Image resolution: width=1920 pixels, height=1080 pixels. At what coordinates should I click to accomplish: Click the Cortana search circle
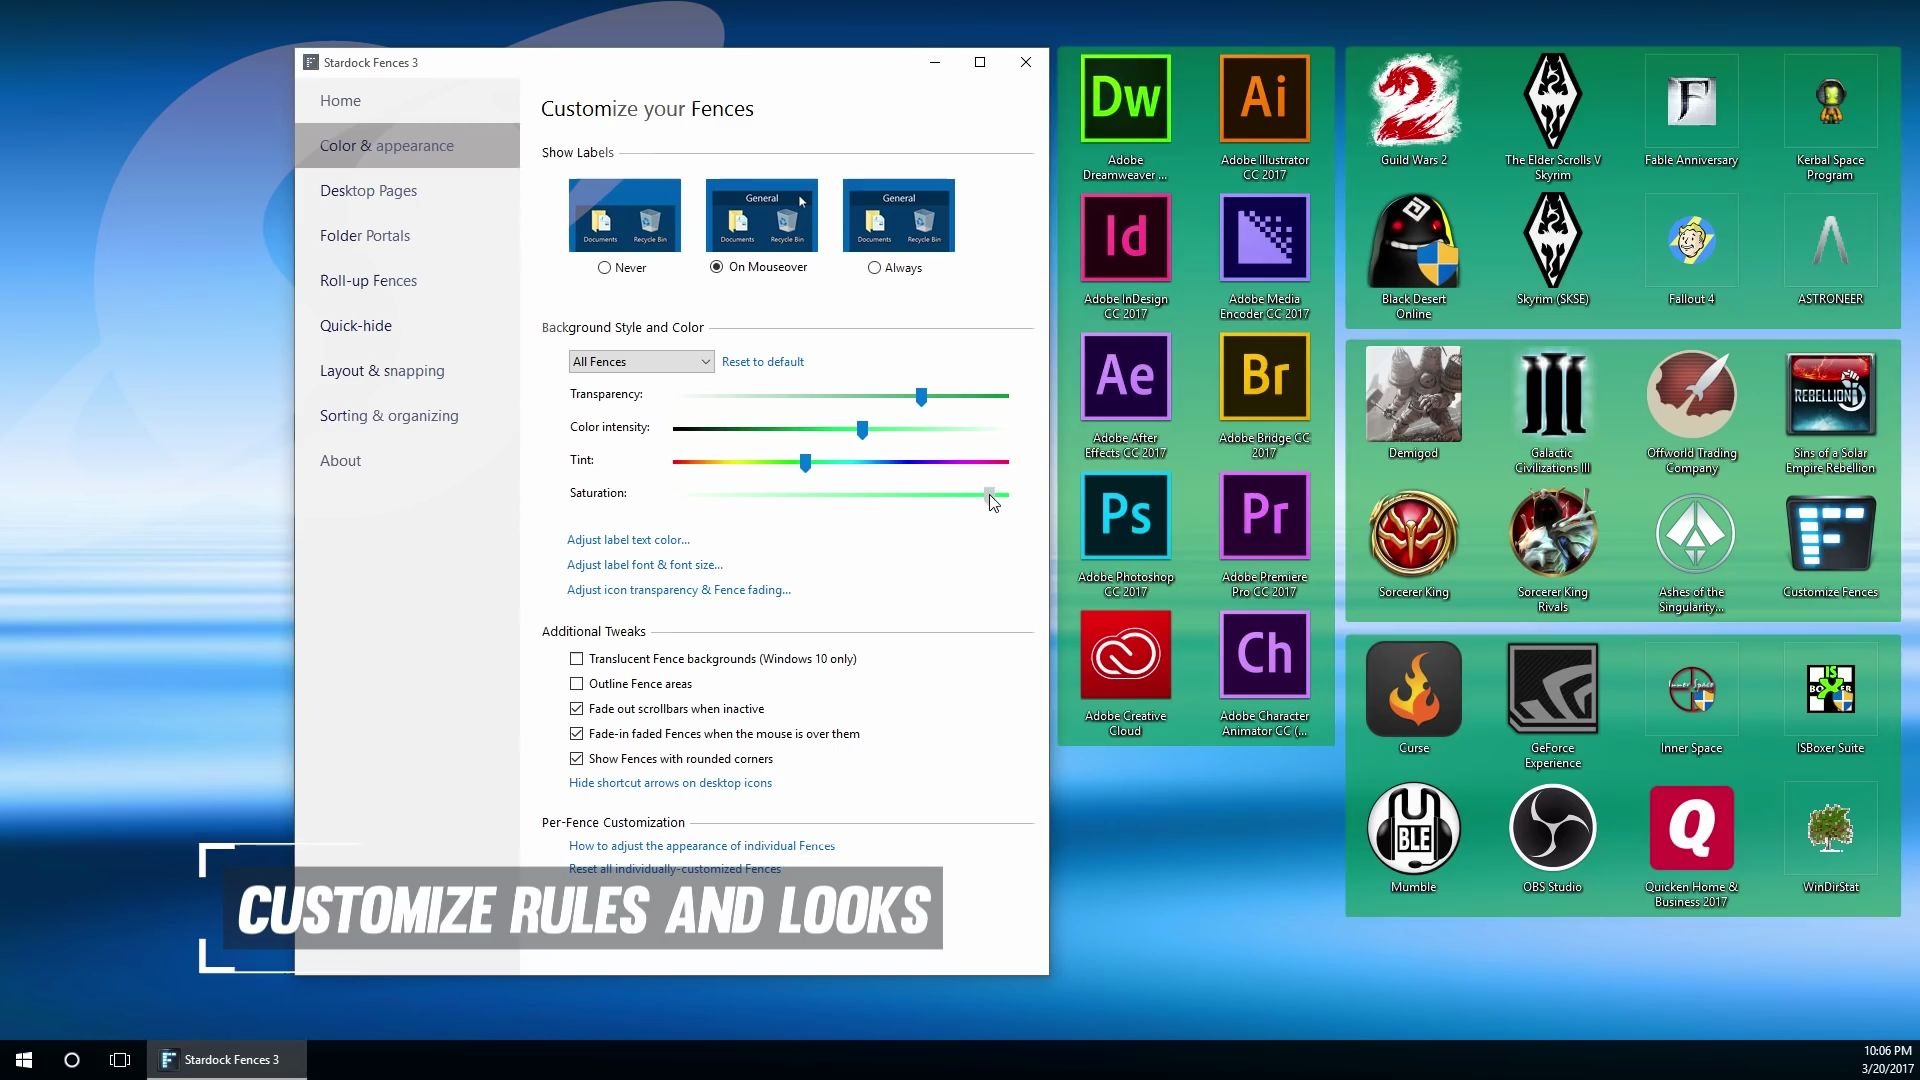(72, 1060)
